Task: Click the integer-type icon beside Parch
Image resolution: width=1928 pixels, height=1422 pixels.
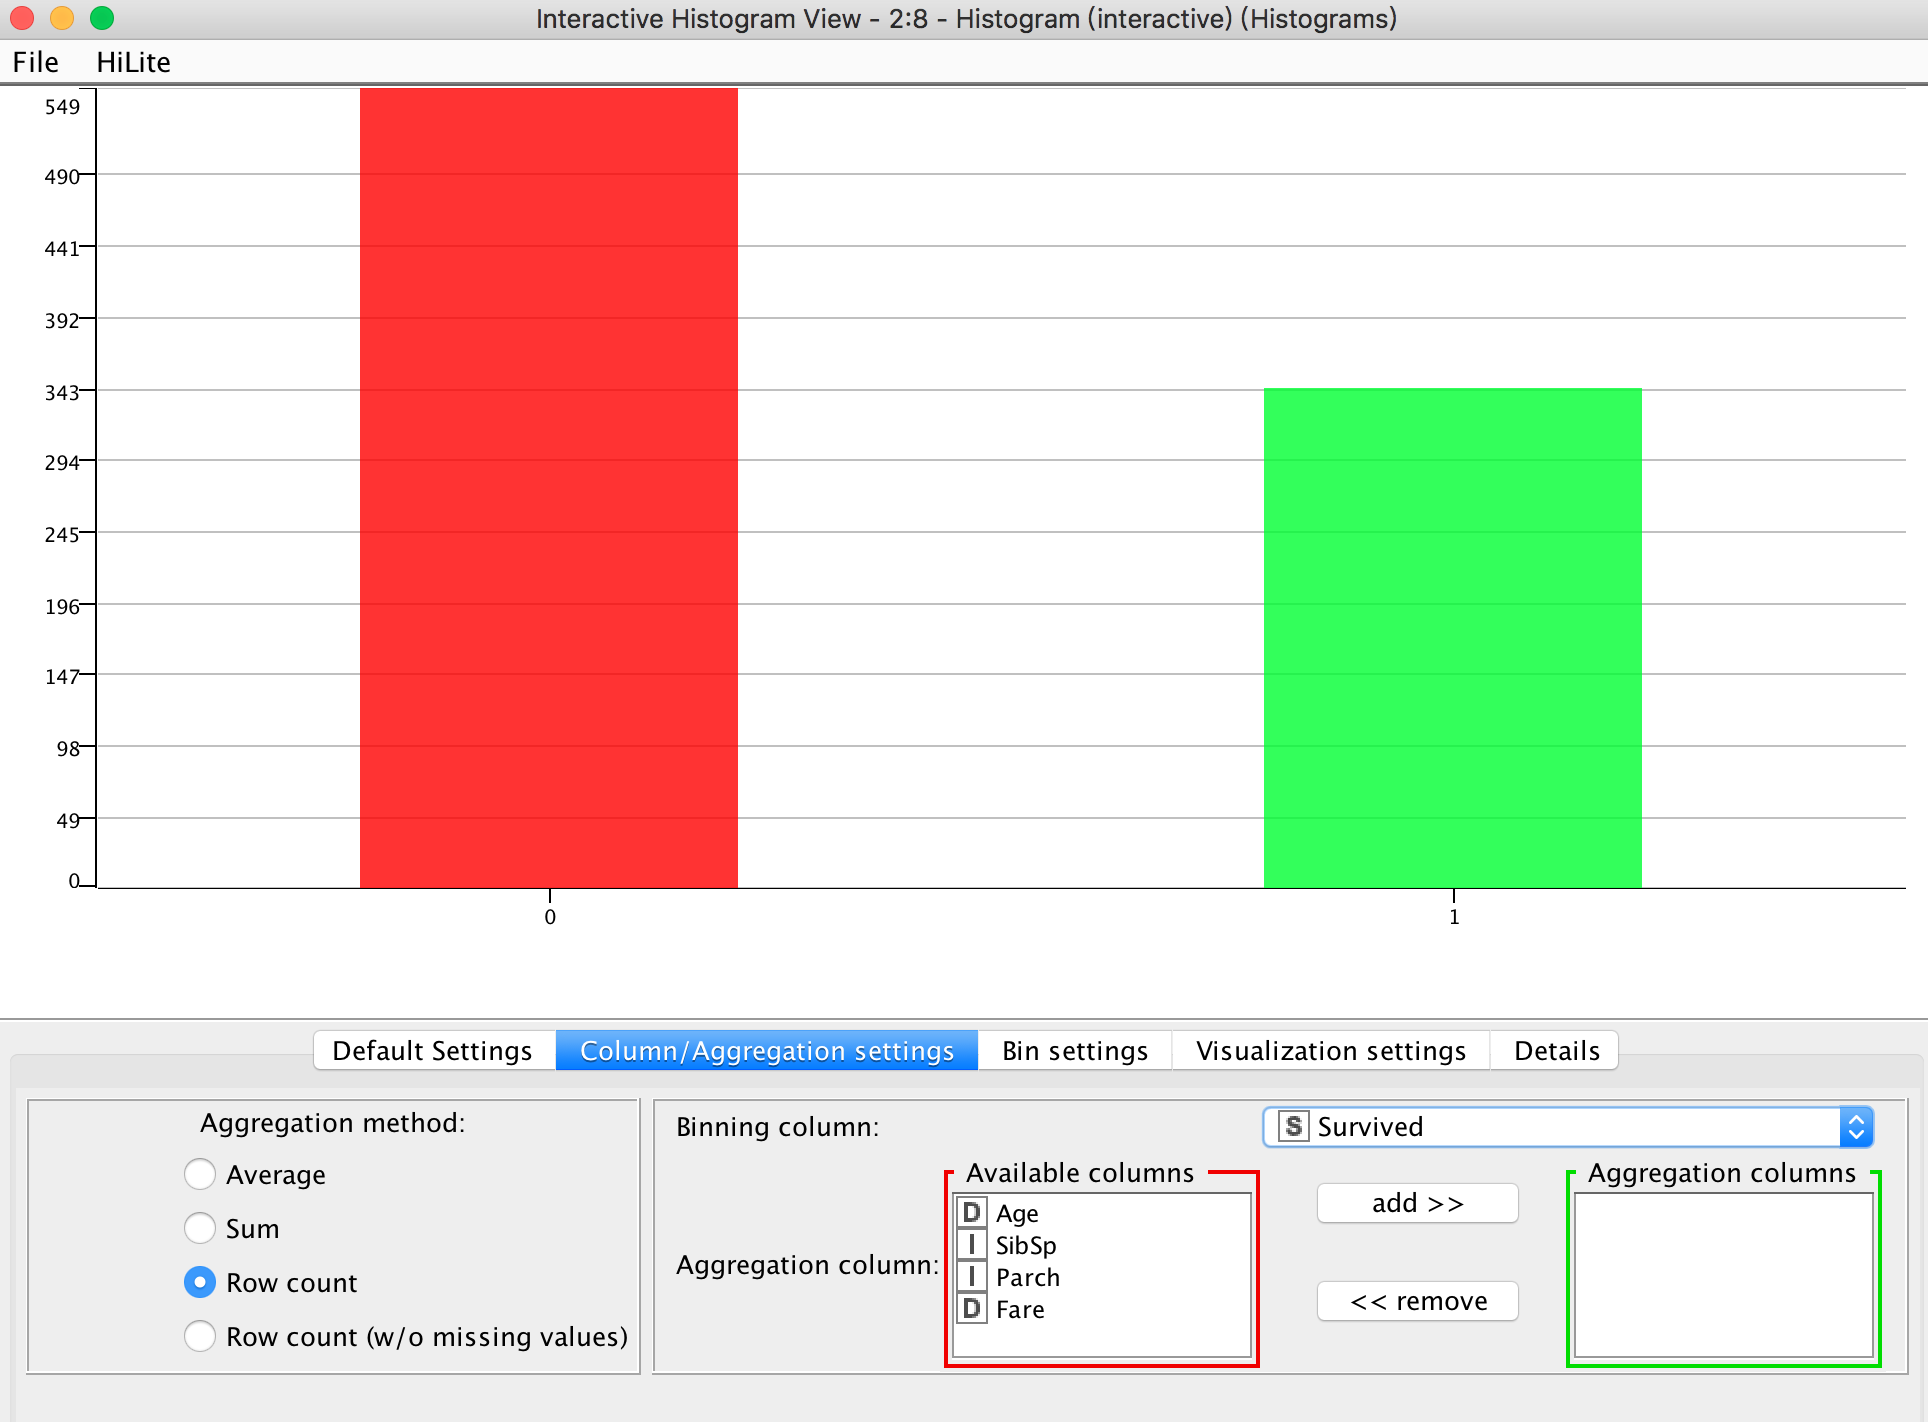Action: tap(972, 1277)
